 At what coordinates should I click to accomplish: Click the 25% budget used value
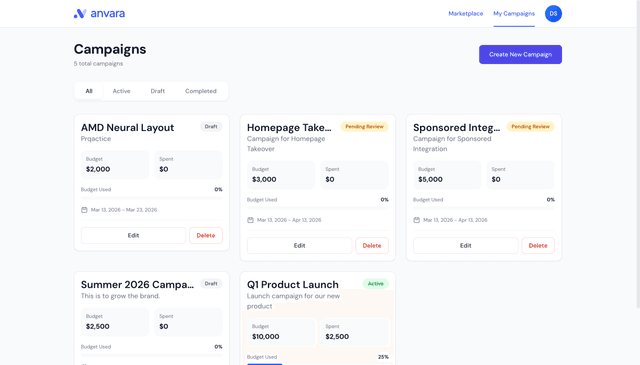pyautogui.click(x=383, y=357)
